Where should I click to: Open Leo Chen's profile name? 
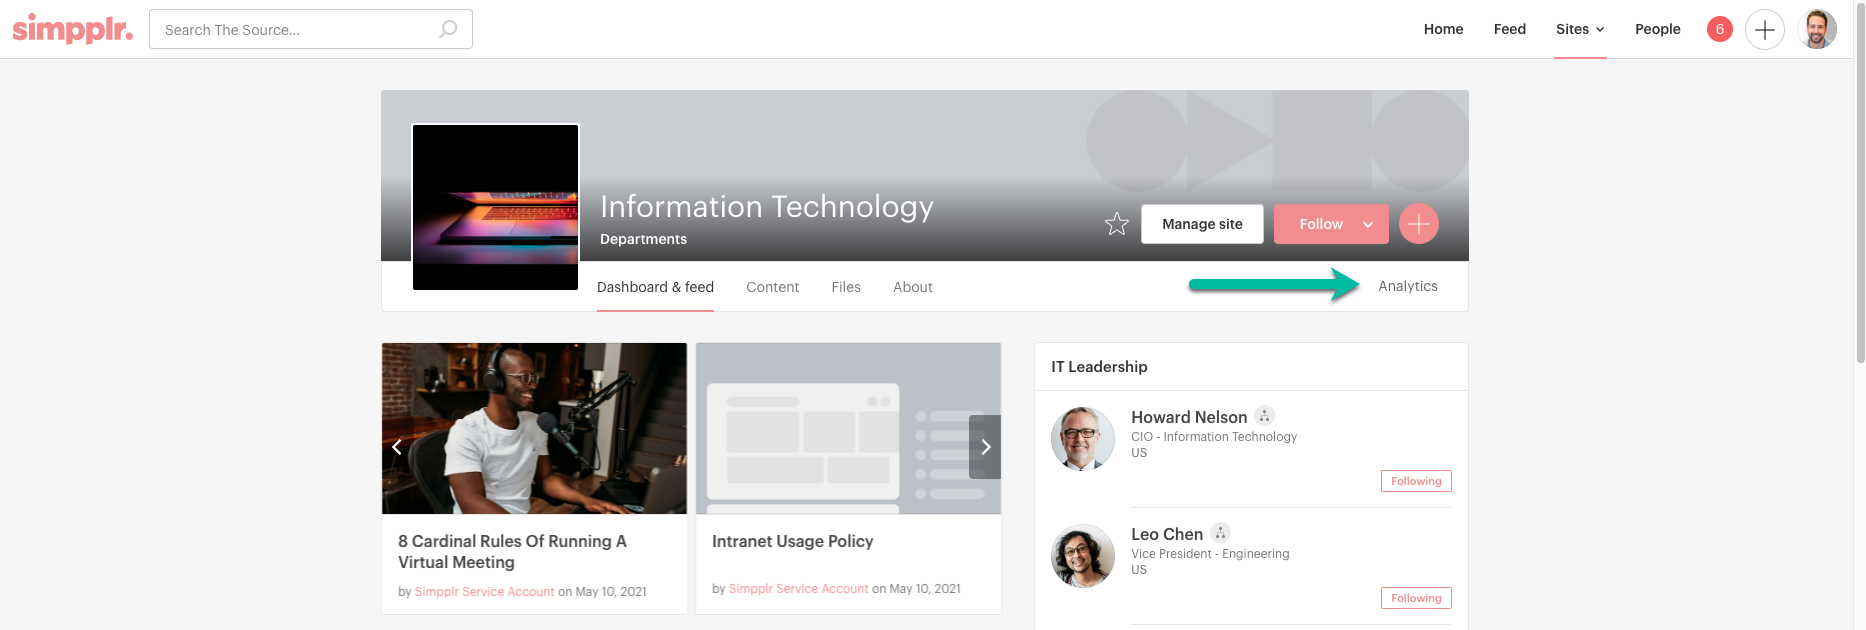tap(1167, 534)
